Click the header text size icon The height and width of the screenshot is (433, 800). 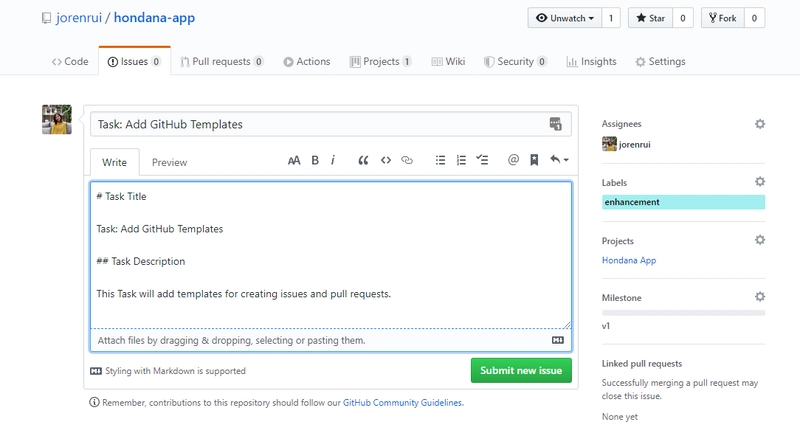pos(294,160)
